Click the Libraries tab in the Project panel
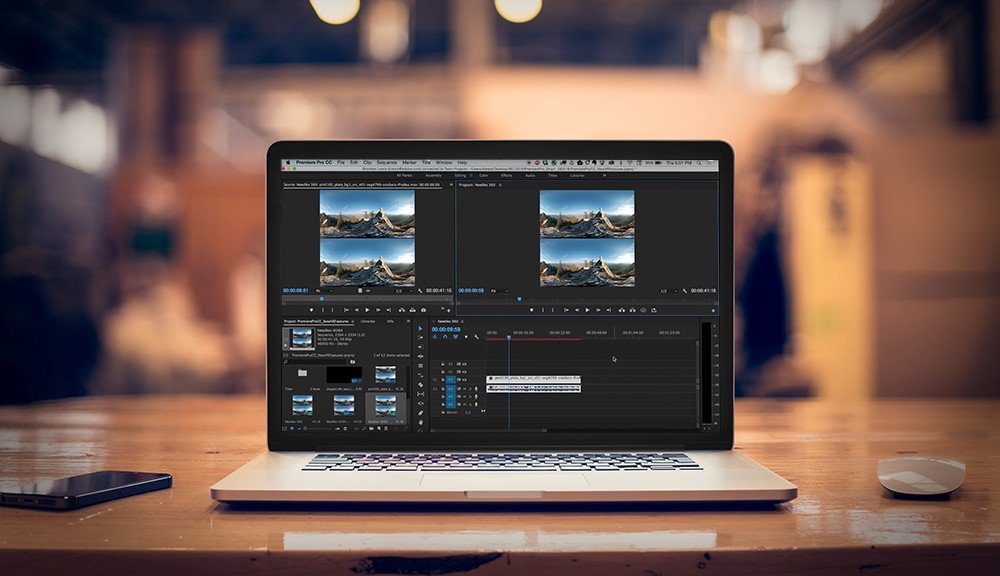The image size is (1000, 576). 368,321
